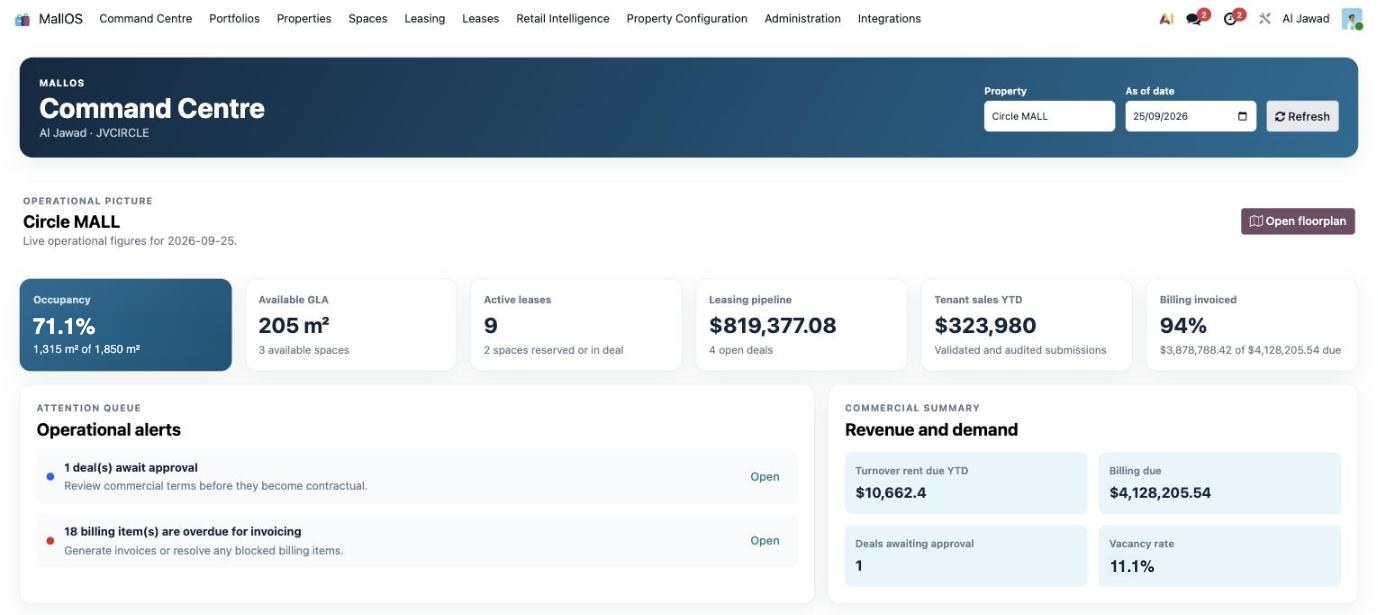Click the Active leases card
Viewport: 1378px width, 615px height.
click(x=576, y=325)
